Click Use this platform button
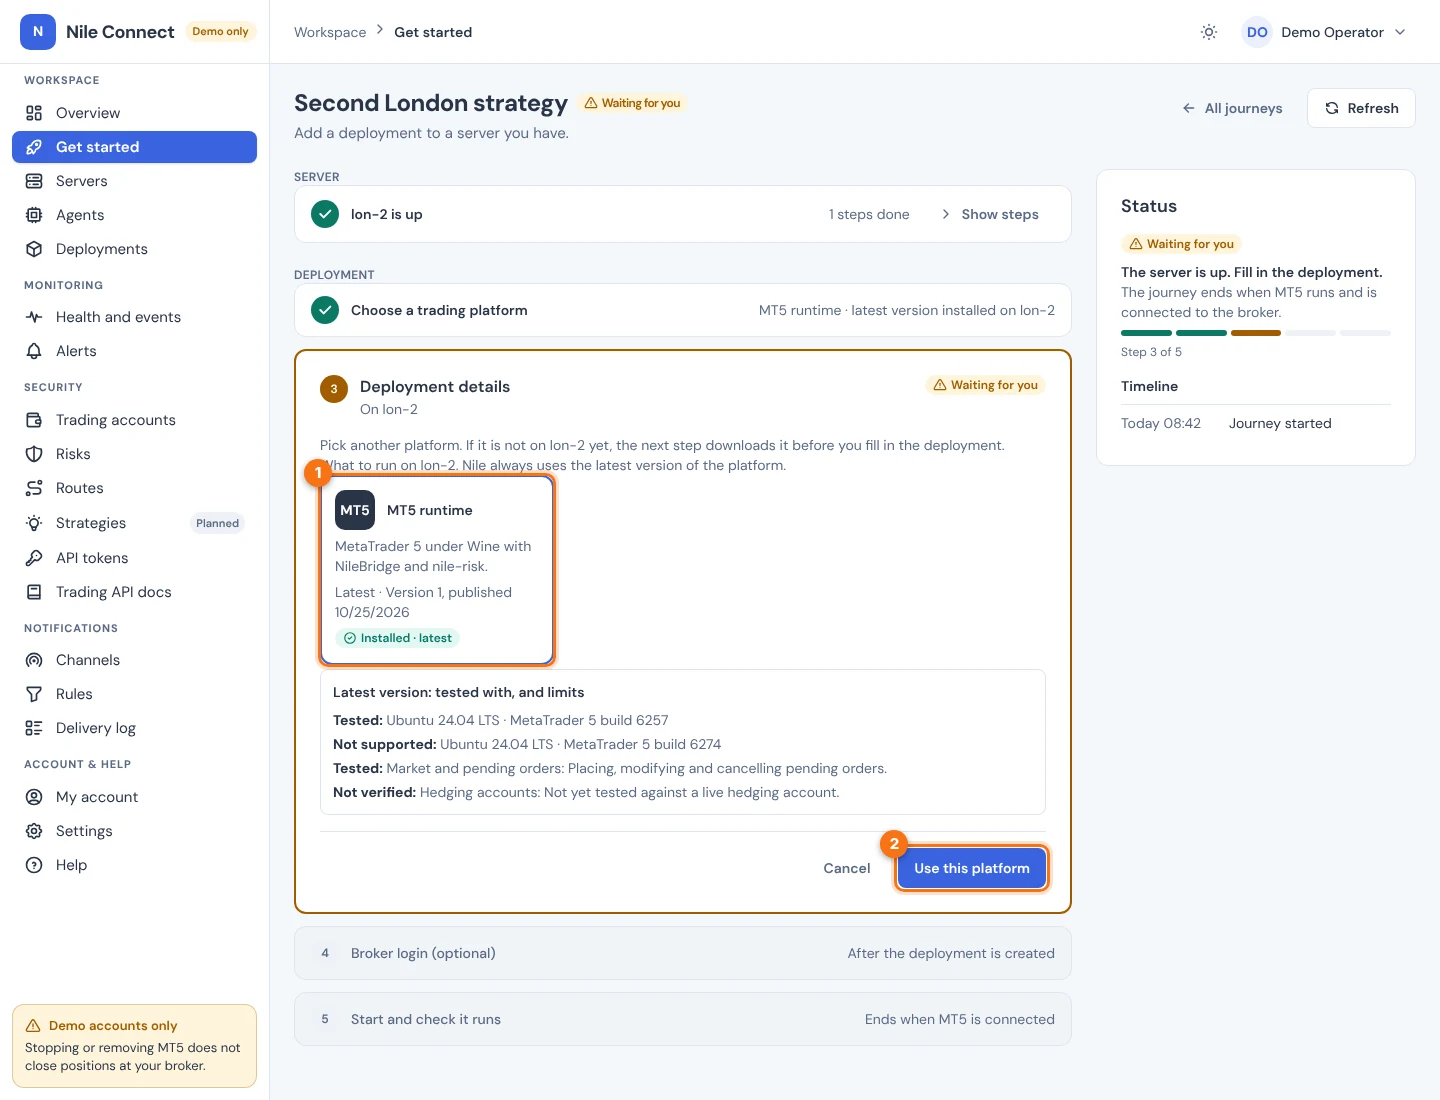The width and height of the screenshot is (1440, 1100). [x=972, y=868]
